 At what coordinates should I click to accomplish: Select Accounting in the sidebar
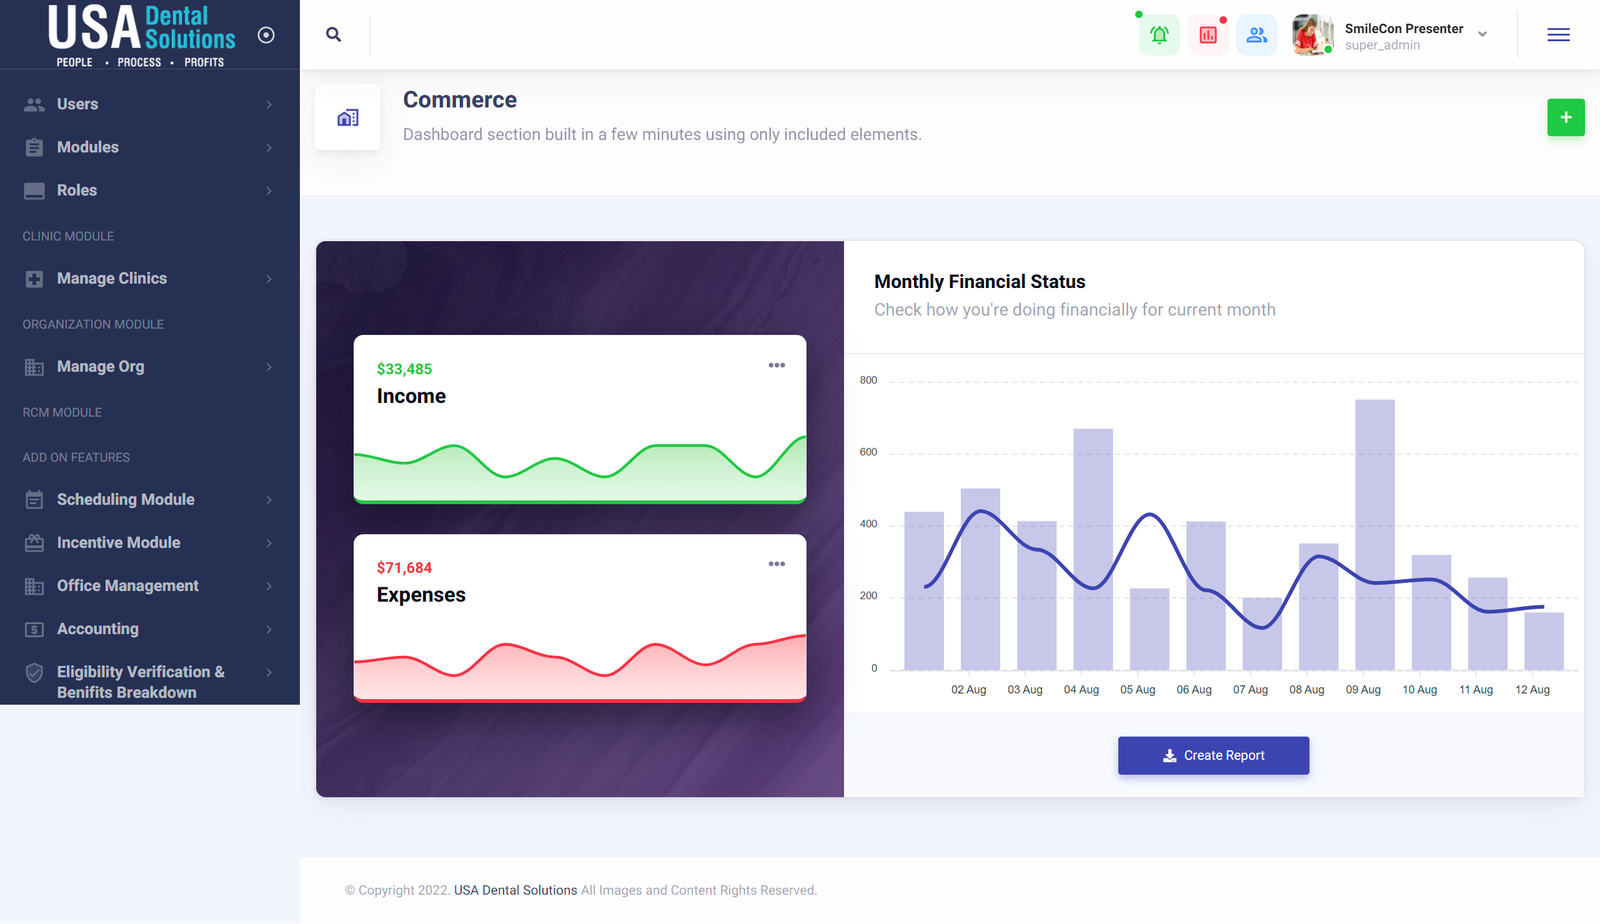(98, 629)
